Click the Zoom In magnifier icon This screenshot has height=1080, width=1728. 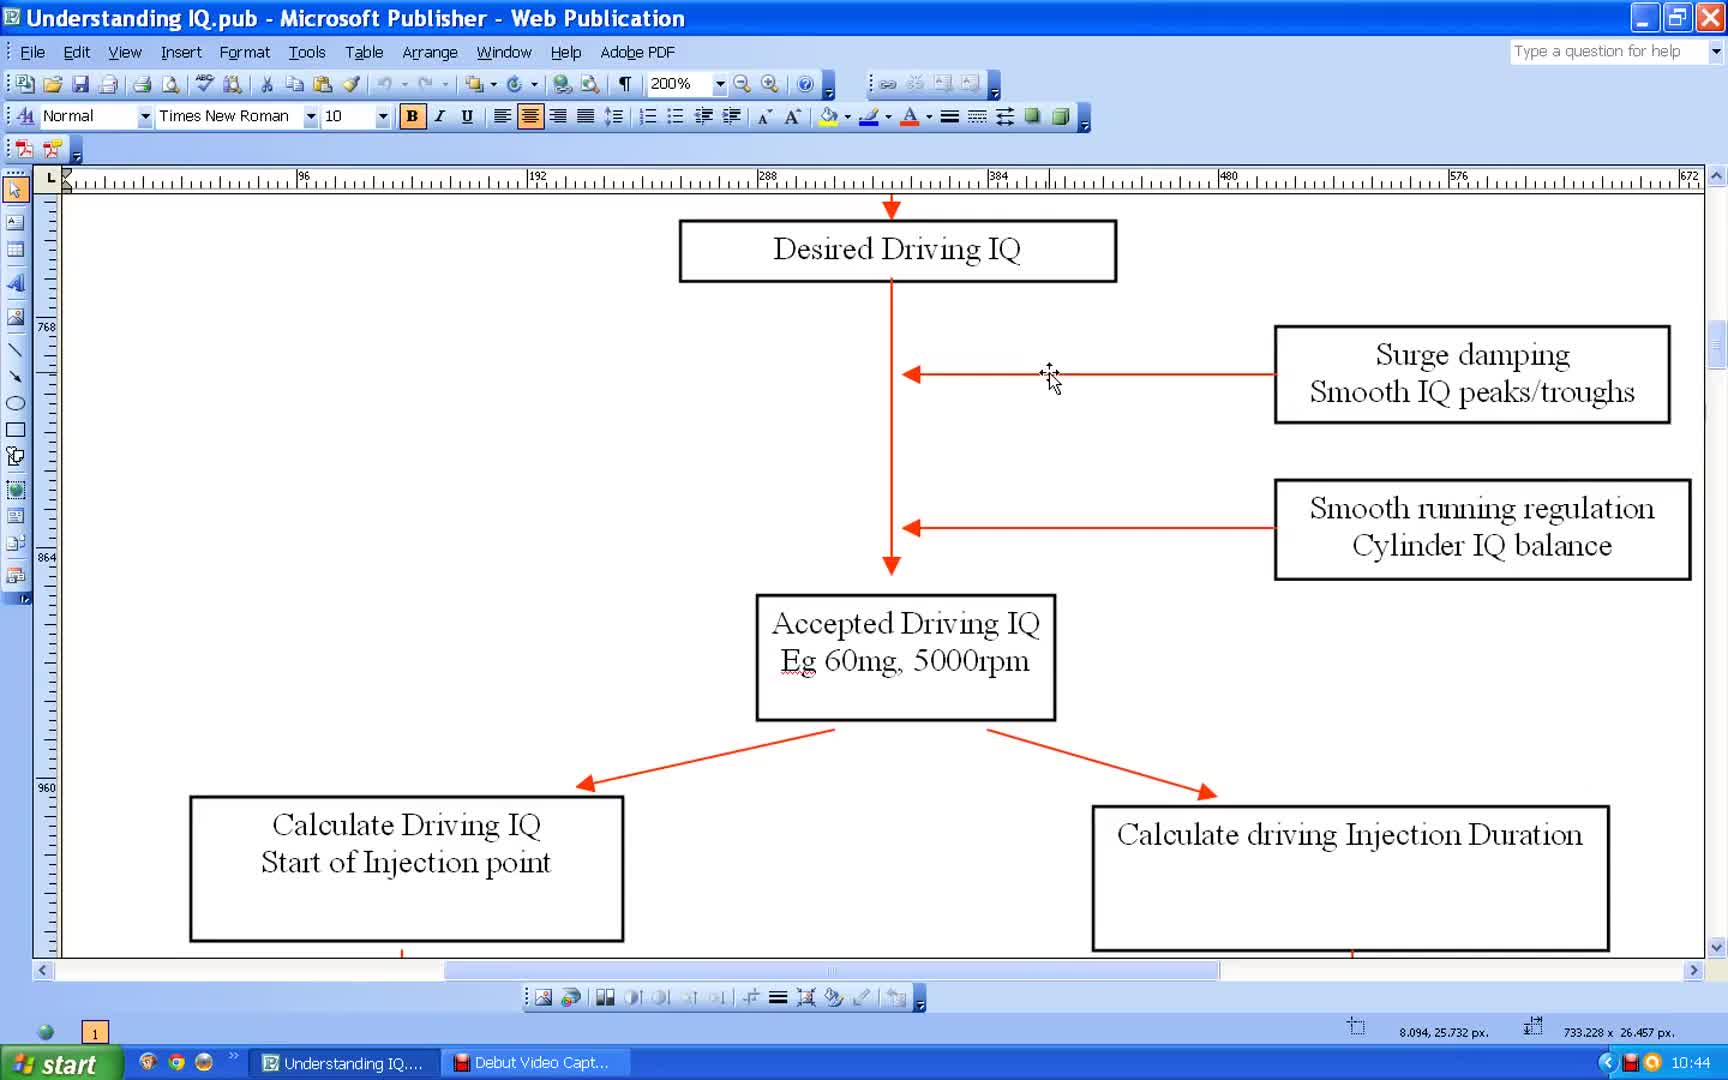pyautogui.click(x=769, y=85)
